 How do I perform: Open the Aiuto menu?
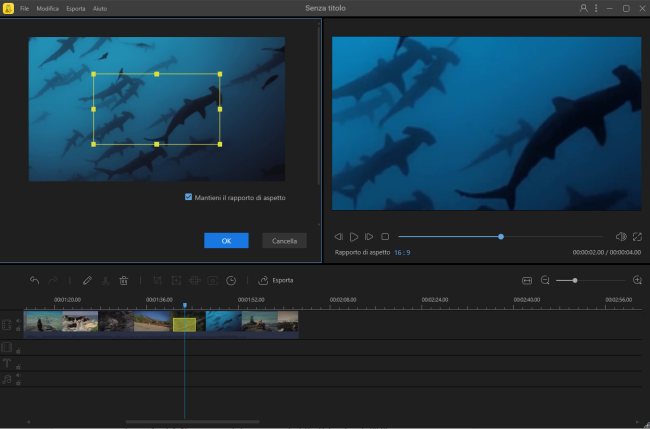coord(100,8)
